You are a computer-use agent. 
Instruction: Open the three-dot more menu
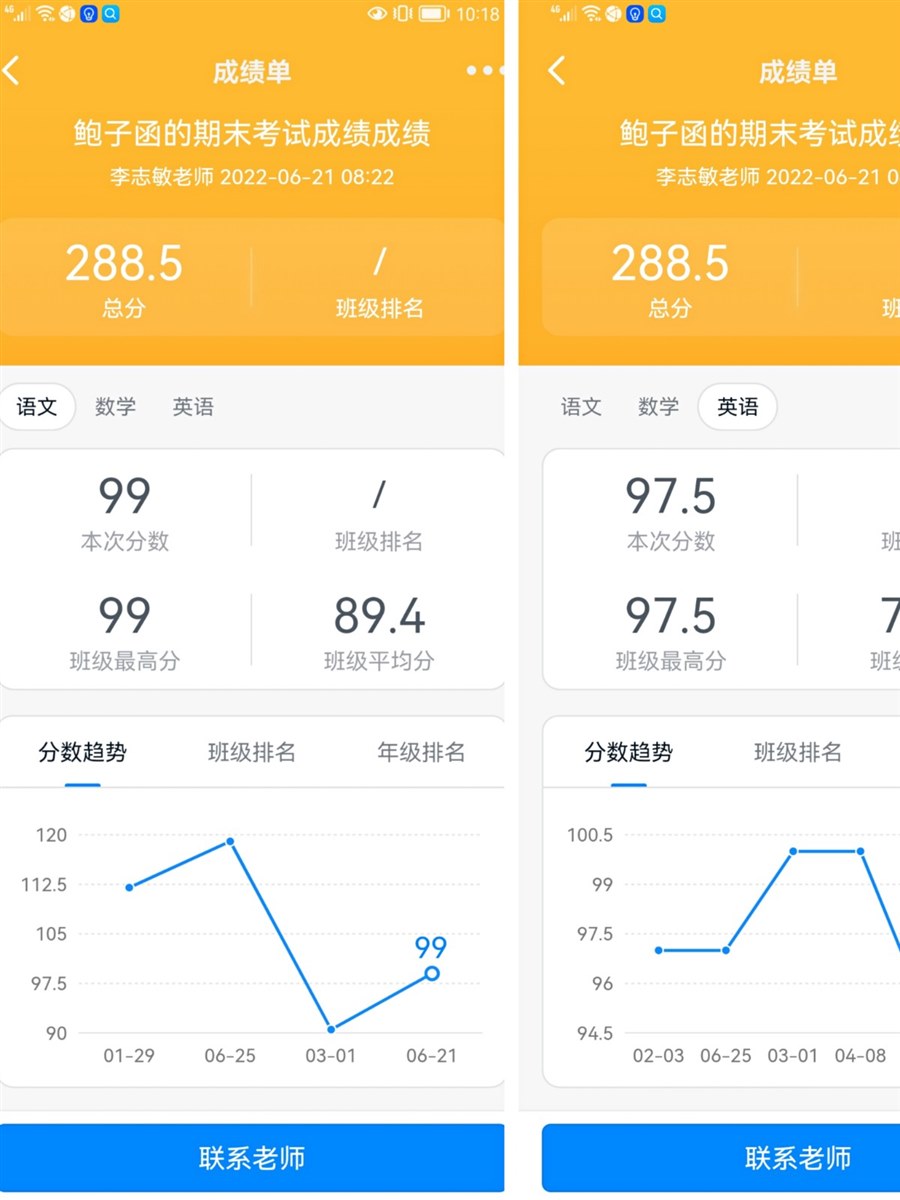tap(485, 71)
